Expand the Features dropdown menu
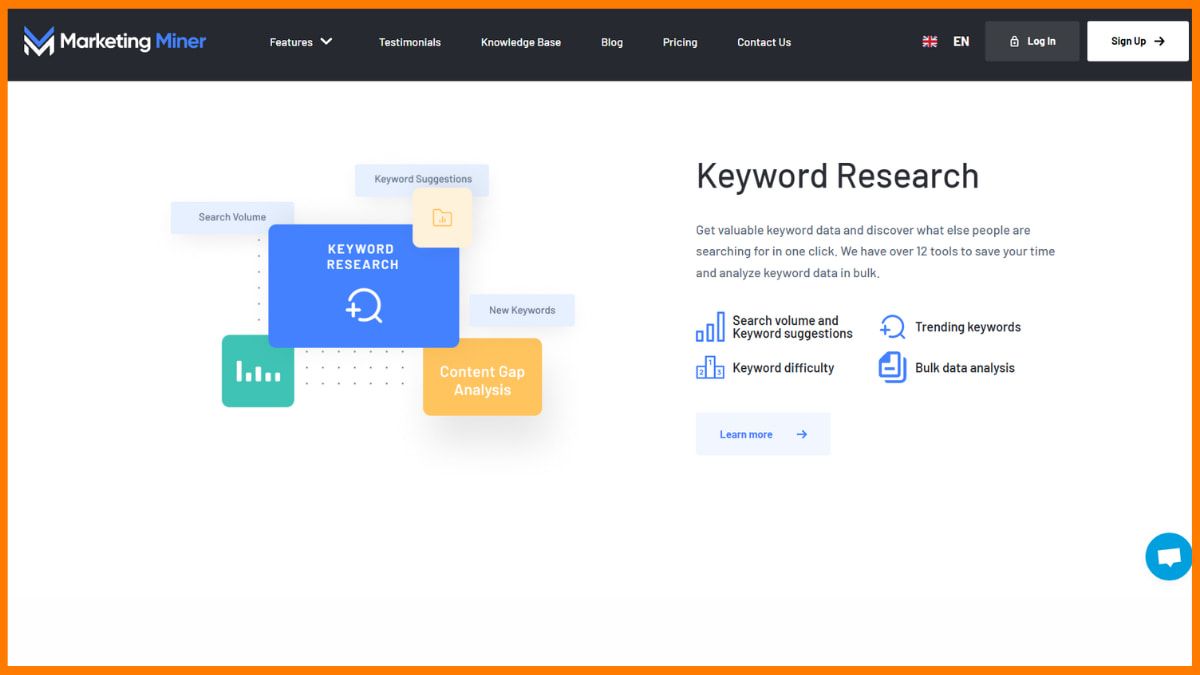 coord(301,42)
